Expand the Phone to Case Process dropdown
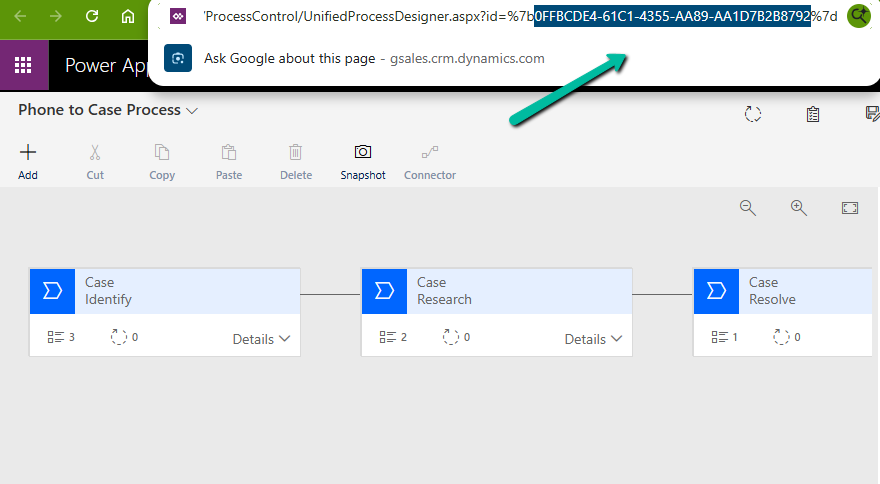This screenshot has height=484, width=880. coord(192,111)
